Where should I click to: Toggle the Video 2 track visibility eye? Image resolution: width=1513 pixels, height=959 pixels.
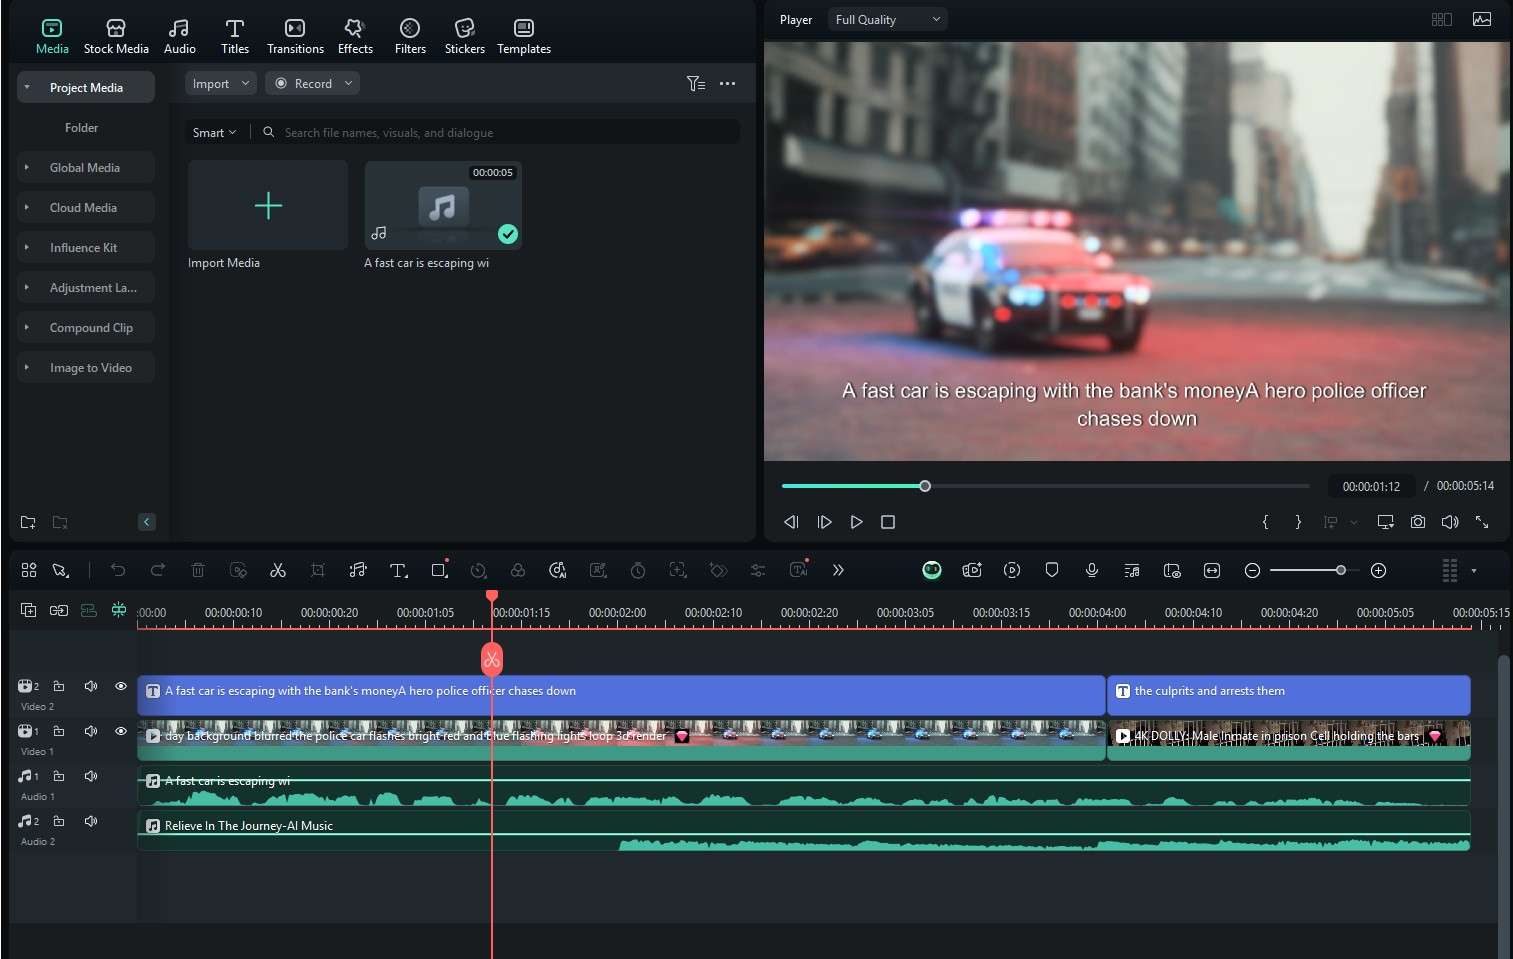(x=121, y=686)
